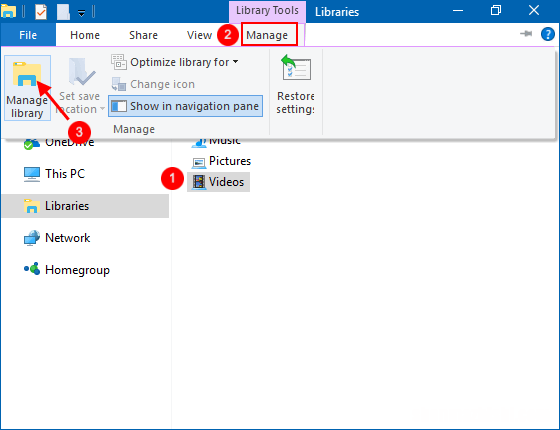The width and height of the screenshot is (560, 430).
Task: Select the Videos library
Action: pyautogui.click(x=218, y=182)
